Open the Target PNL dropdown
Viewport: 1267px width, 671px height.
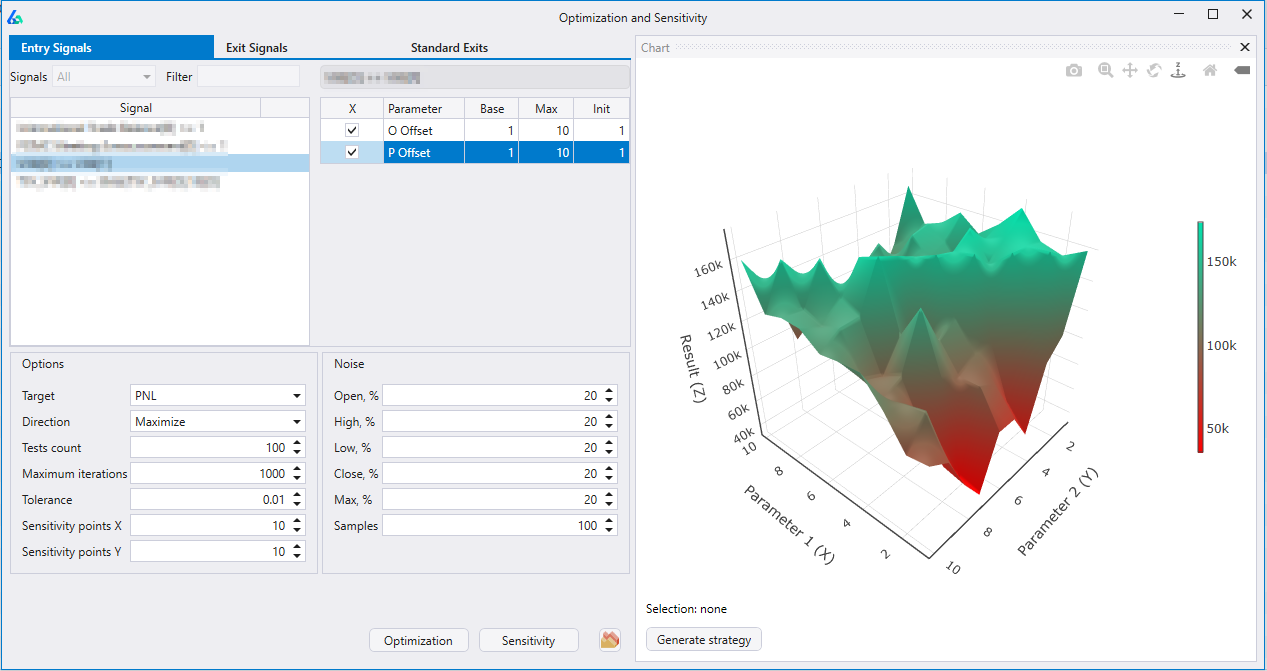pos(218,396)
